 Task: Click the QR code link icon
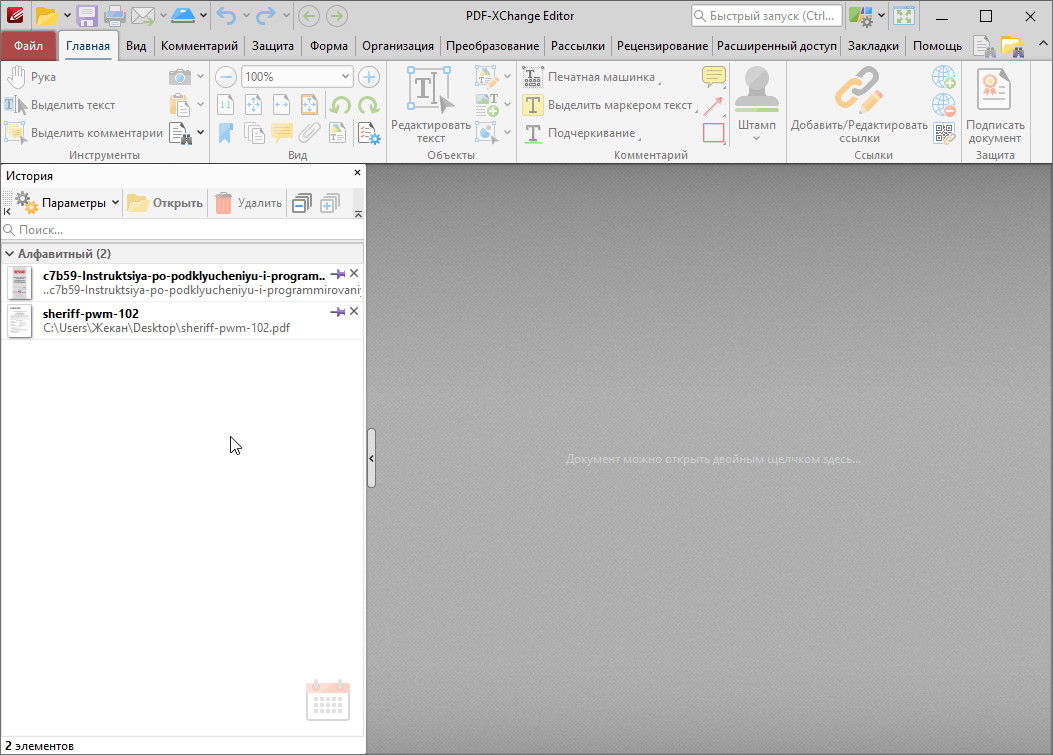pos(944,134)
